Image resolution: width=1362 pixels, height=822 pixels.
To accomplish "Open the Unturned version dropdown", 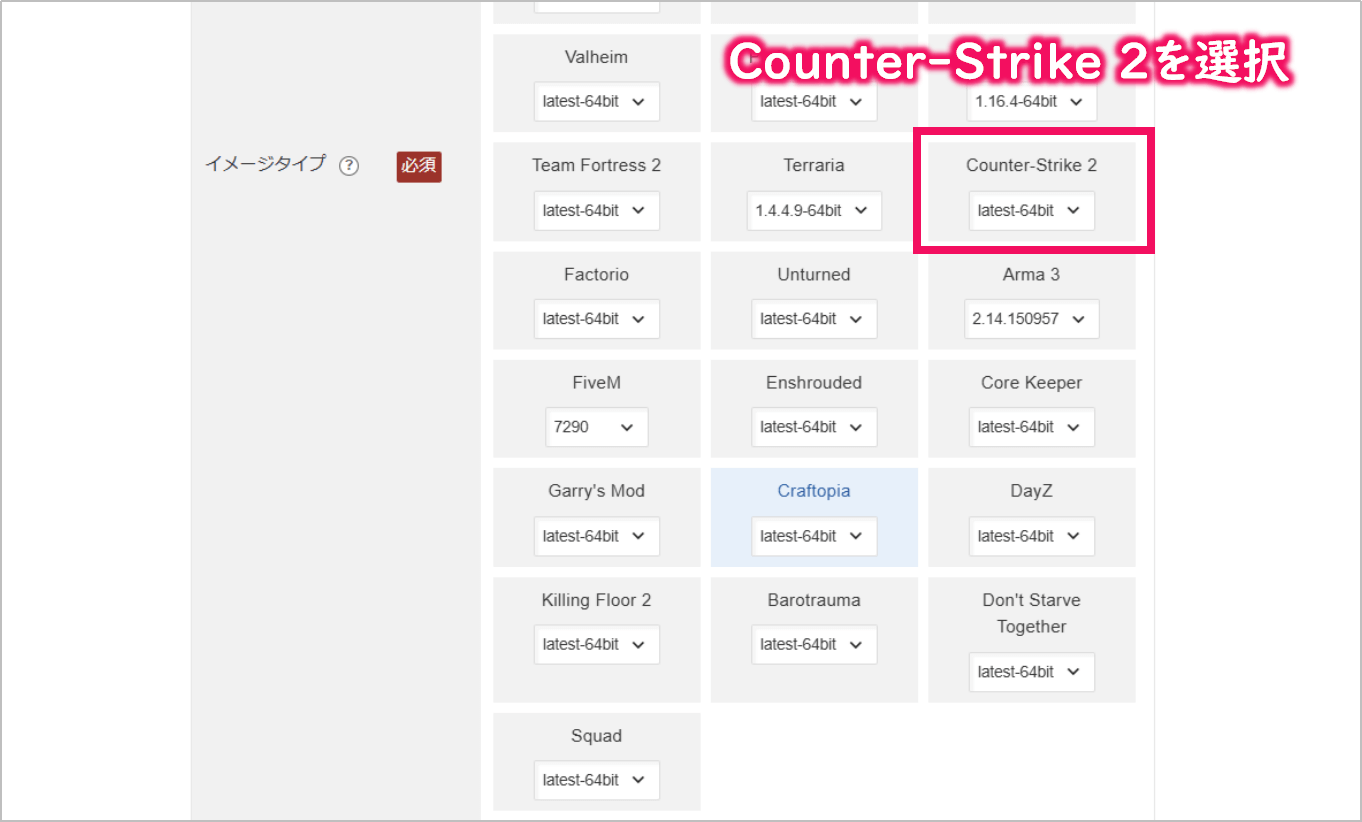I will [814, 318].
